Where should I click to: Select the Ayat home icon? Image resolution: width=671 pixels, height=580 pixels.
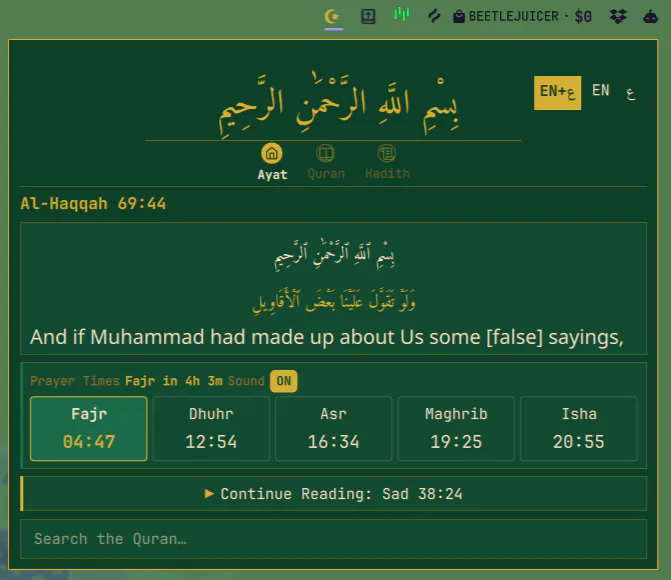click(272, 154)
